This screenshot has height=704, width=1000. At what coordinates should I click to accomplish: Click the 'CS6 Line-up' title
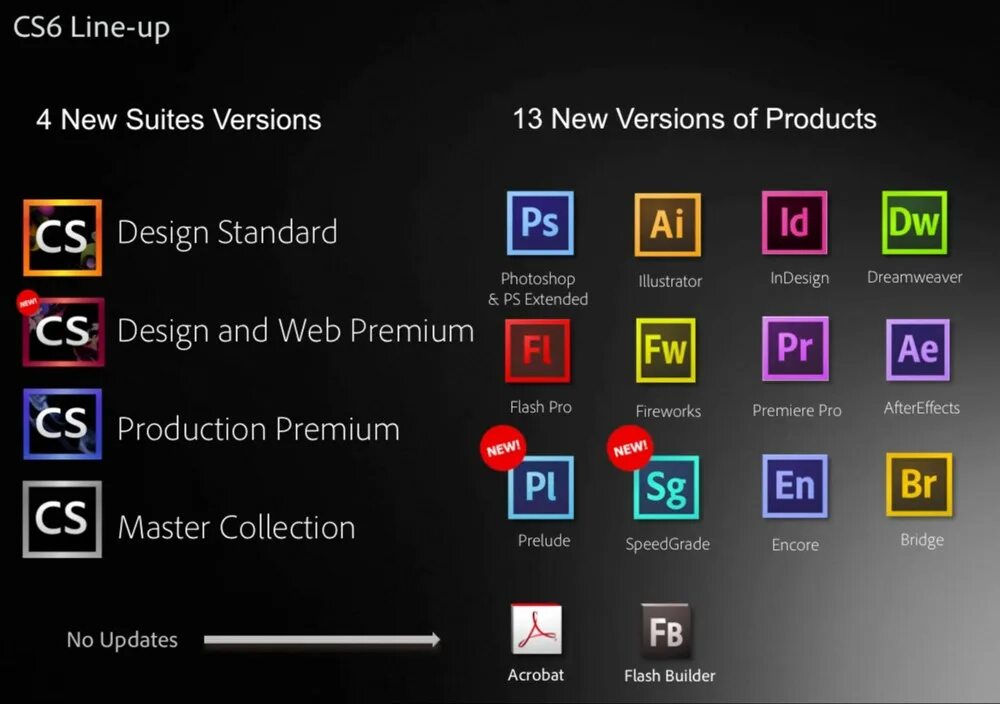92,28
